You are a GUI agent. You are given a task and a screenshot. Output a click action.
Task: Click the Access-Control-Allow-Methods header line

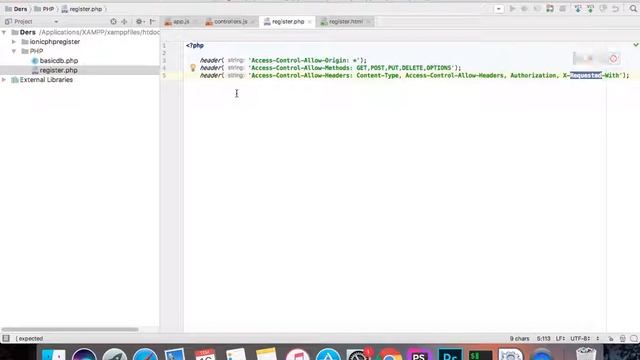[330, 68]
